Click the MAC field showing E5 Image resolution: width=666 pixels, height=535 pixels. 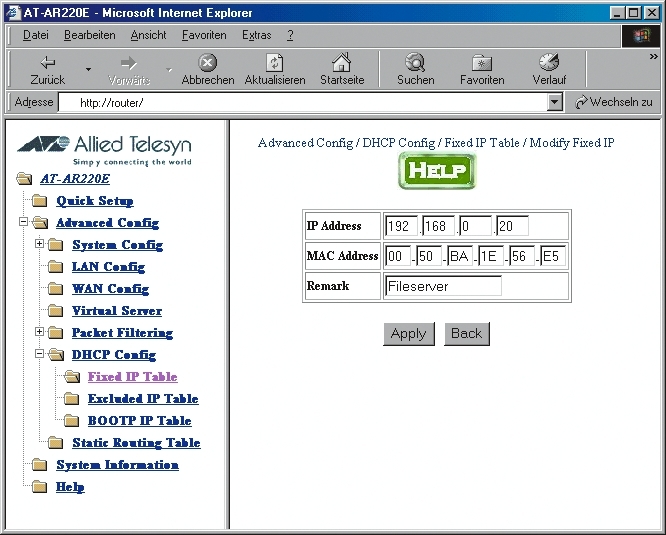553,256
